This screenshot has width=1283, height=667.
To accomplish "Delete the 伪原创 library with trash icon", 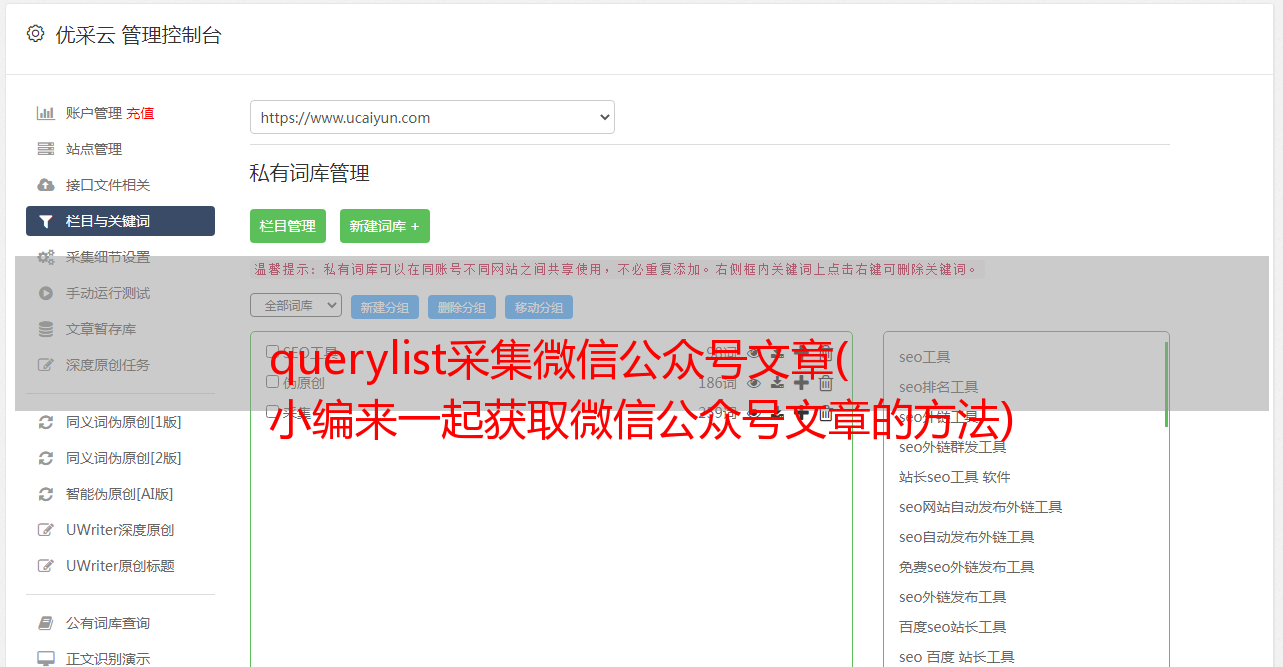I will (826, 383).
